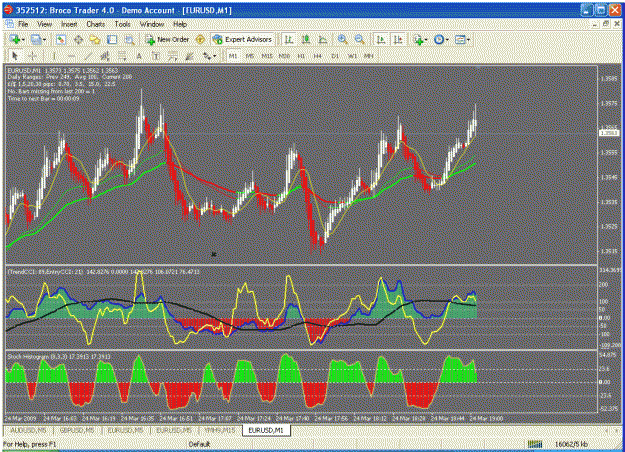The width and height of the screenshot is (625, 452).
Task: Select the Crosshair tool
Action: tap(33, 56)
